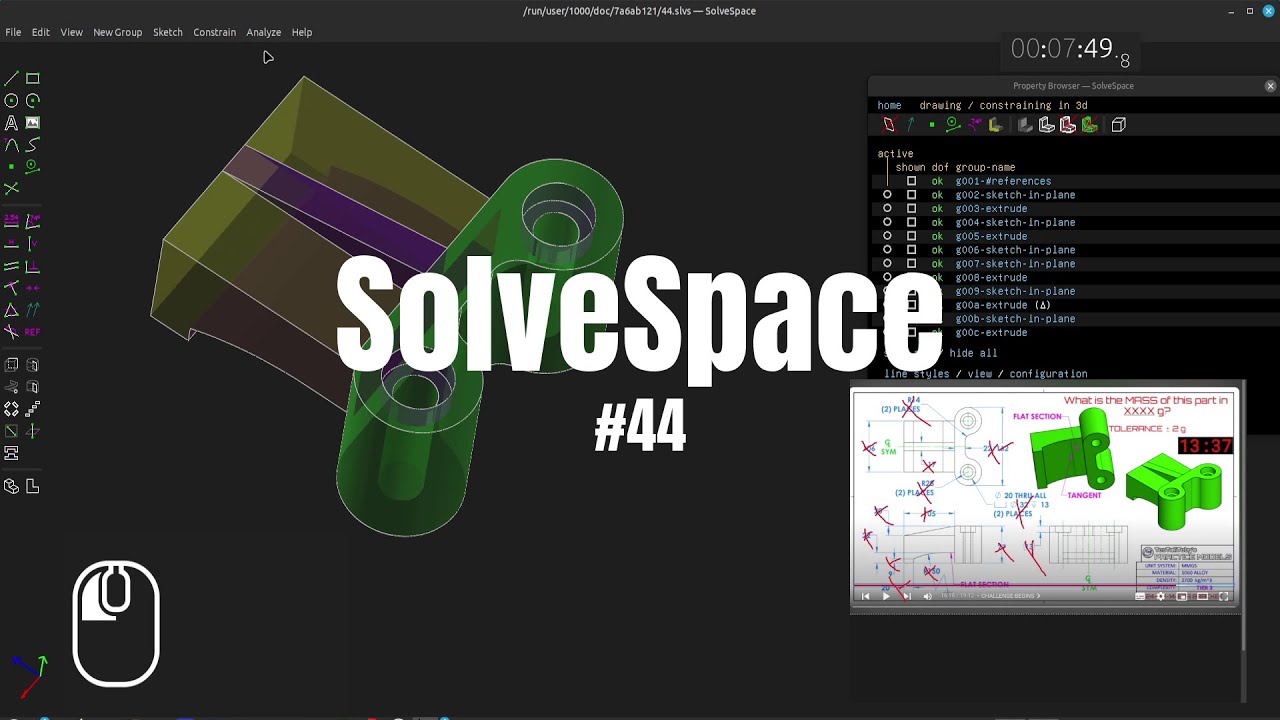Click the hide all link
1280x720 pixels.
click(x=973, y=353)
